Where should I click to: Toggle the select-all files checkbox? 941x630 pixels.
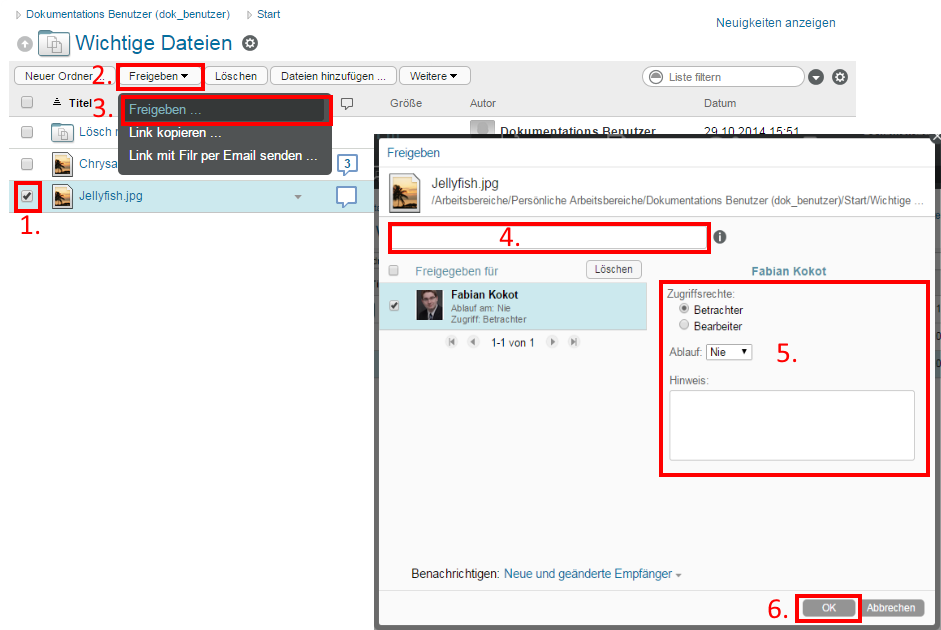tap(27, 102)
